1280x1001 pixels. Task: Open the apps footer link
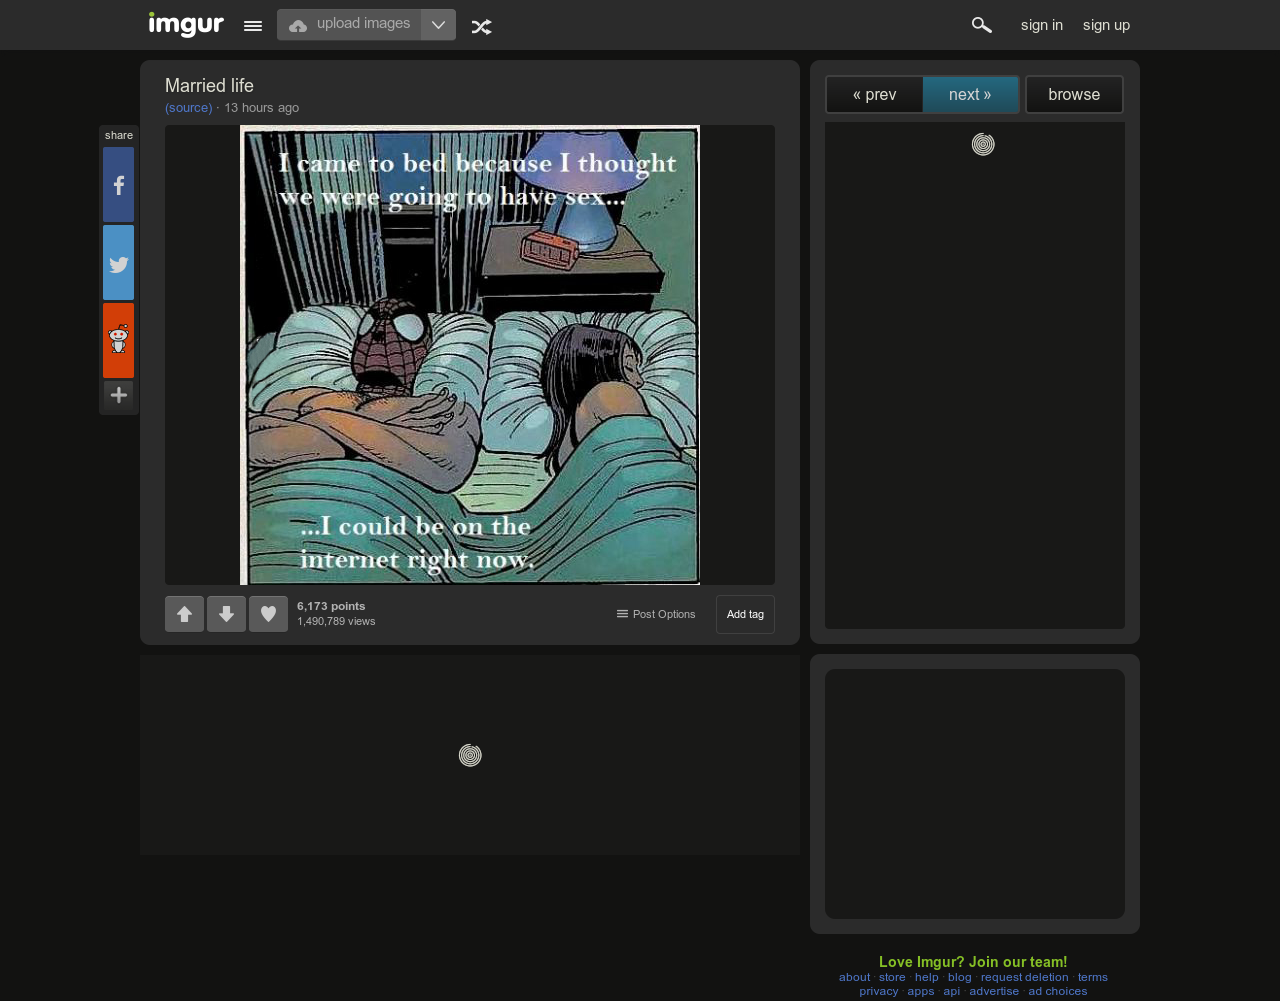pyautogui.click(x=921, y=991)
